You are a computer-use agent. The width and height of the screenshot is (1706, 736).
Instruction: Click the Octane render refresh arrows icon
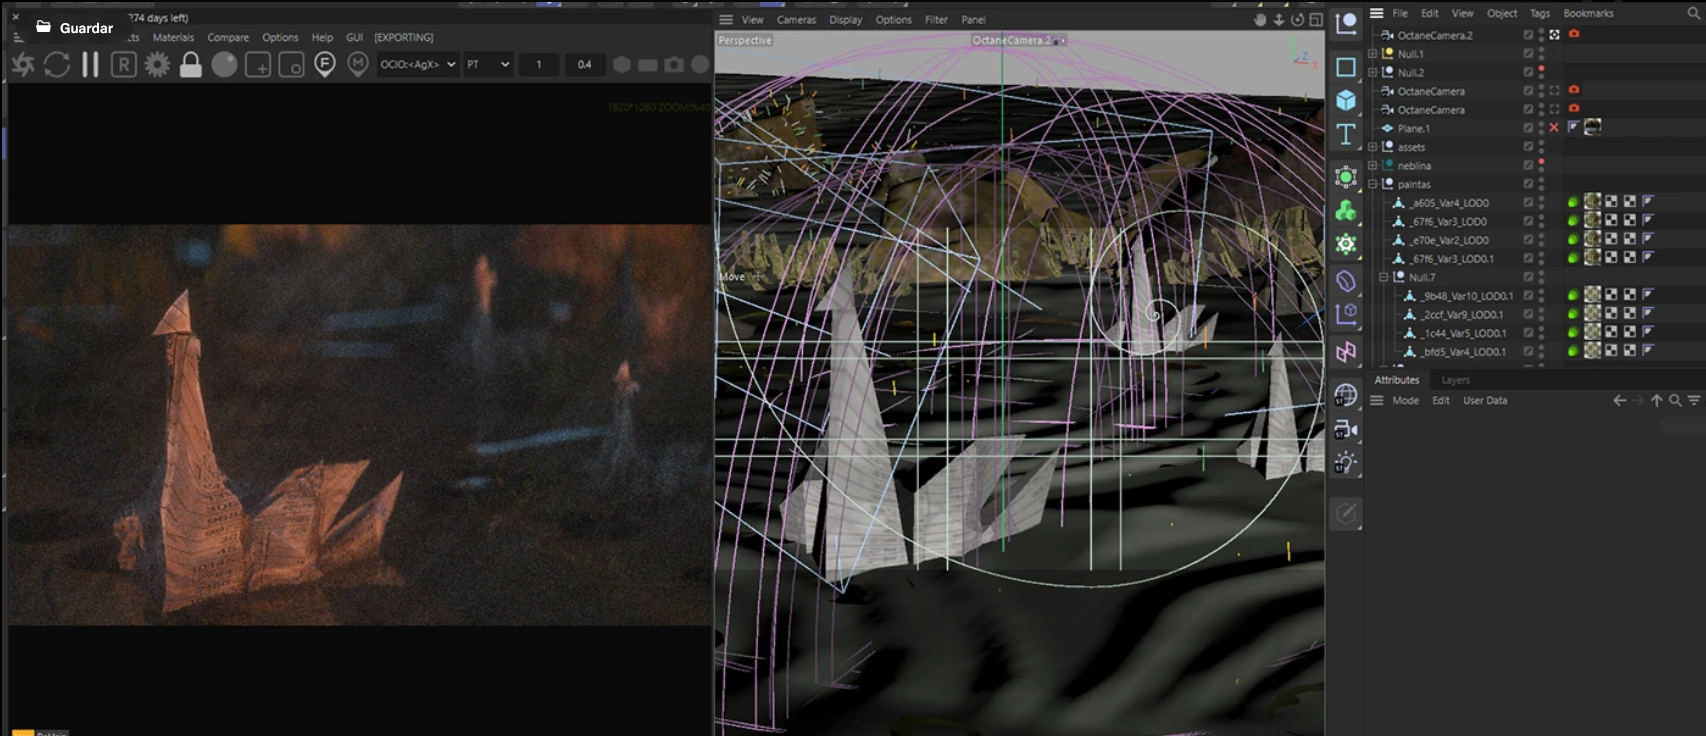57,65
